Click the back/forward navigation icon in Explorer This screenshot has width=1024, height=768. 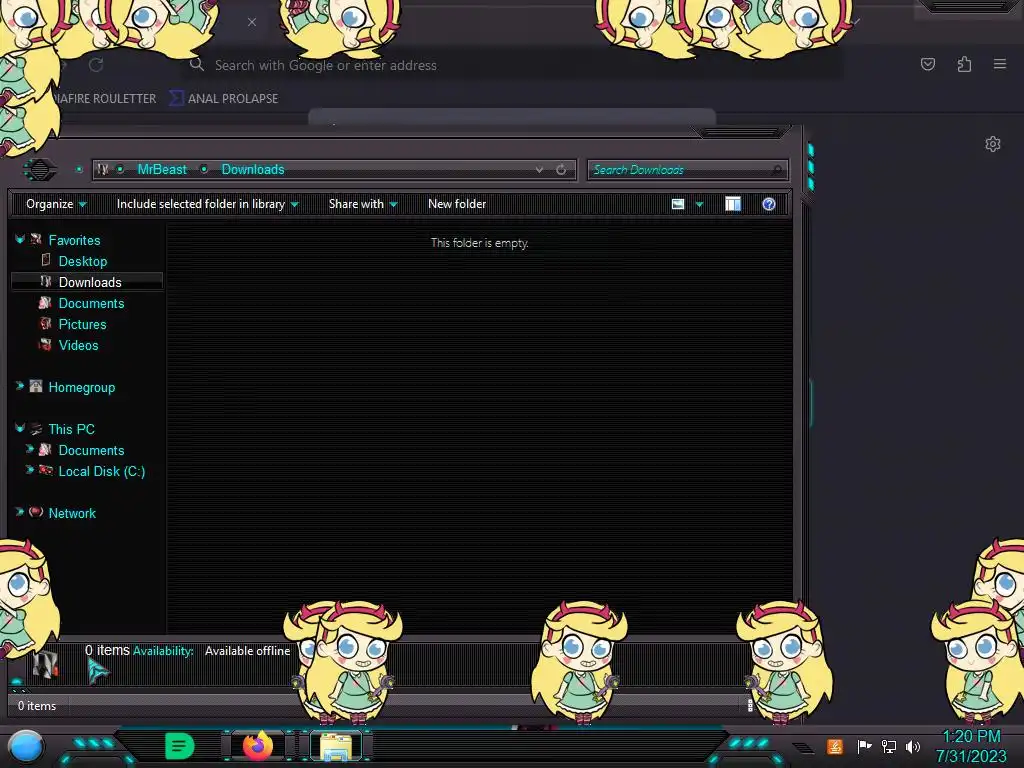pos(40,170)
